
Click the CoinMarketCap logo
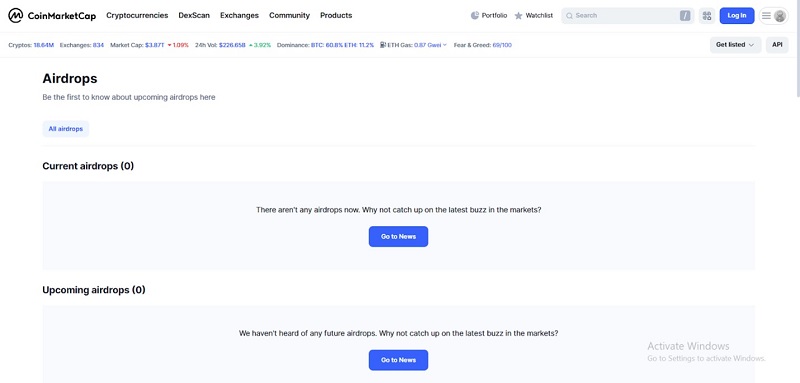point(52,16)
